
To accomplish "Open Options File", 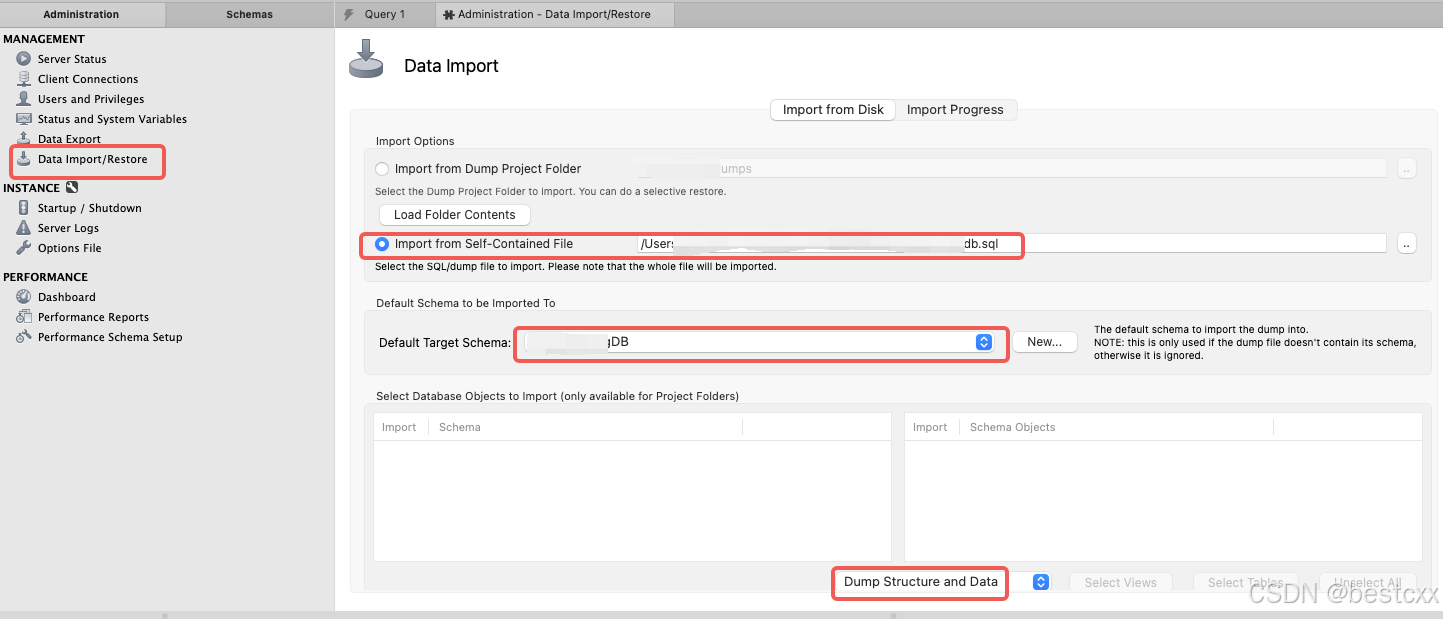I will pos(70,248).
